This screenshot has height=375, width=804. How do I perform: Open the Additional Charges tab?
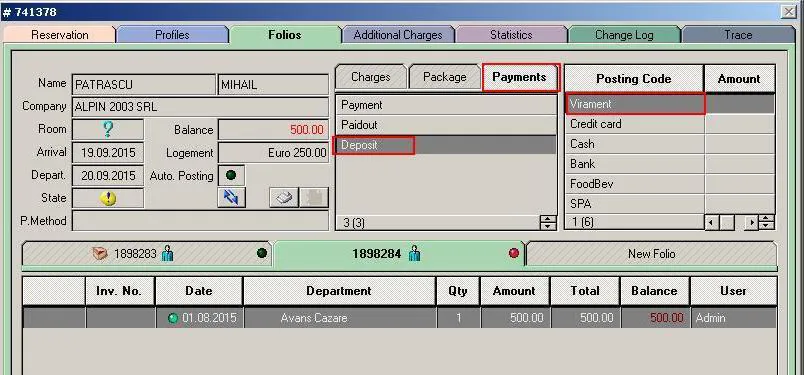pos(398,35)
